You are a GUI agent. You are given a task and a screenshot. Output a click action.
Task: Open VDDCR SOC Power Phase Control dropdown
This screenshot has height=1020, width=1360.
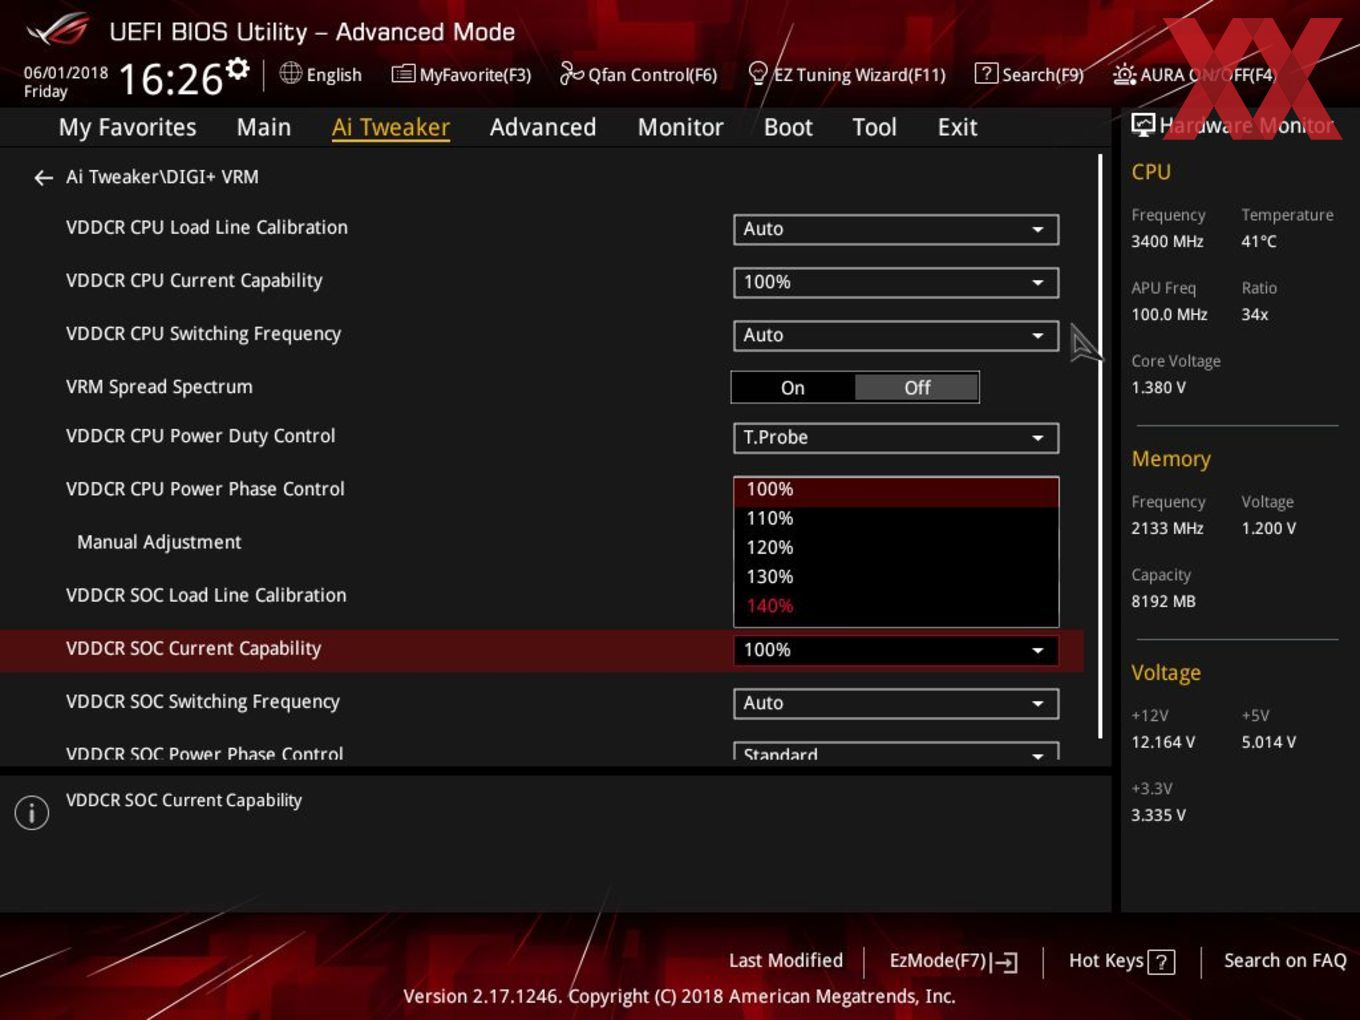tap(895, 752)
